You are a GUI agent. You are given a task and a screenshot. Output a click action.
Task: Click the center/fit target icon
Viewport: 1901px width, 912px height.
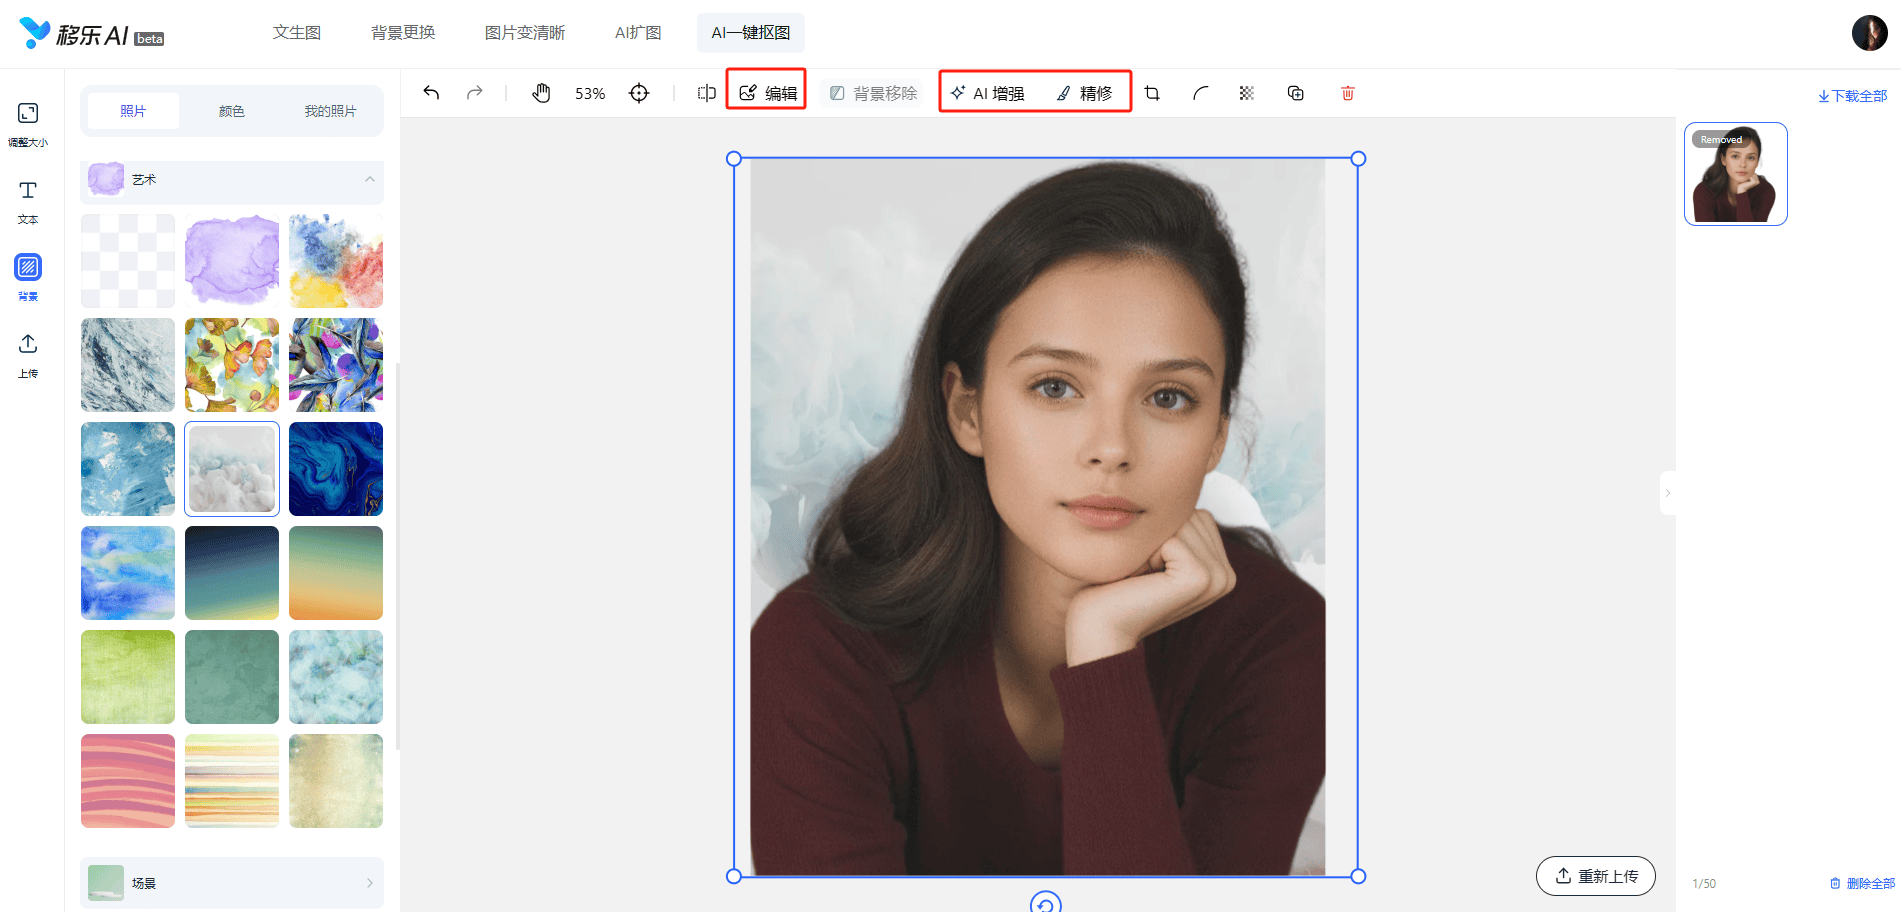click(639, 93)
